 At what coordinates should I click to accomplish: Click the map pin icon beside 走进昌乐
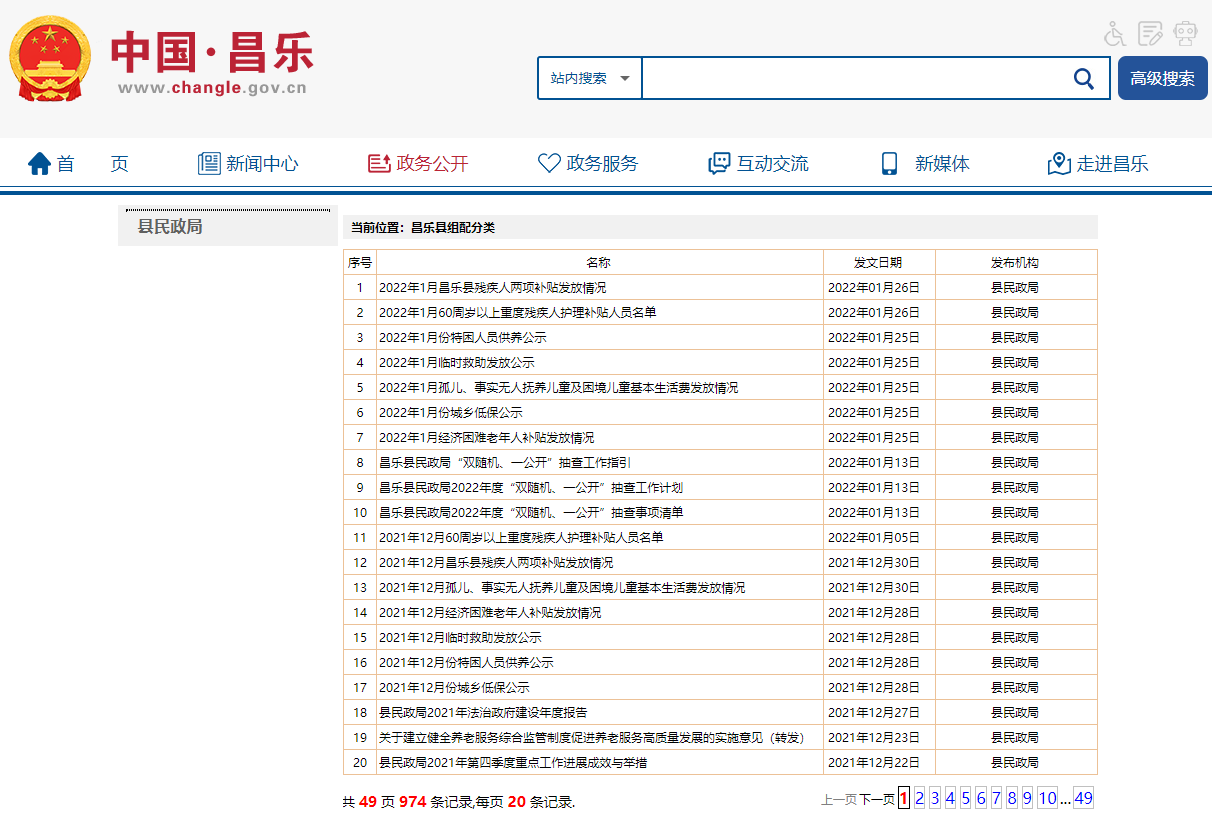[x=1059, y=164]
